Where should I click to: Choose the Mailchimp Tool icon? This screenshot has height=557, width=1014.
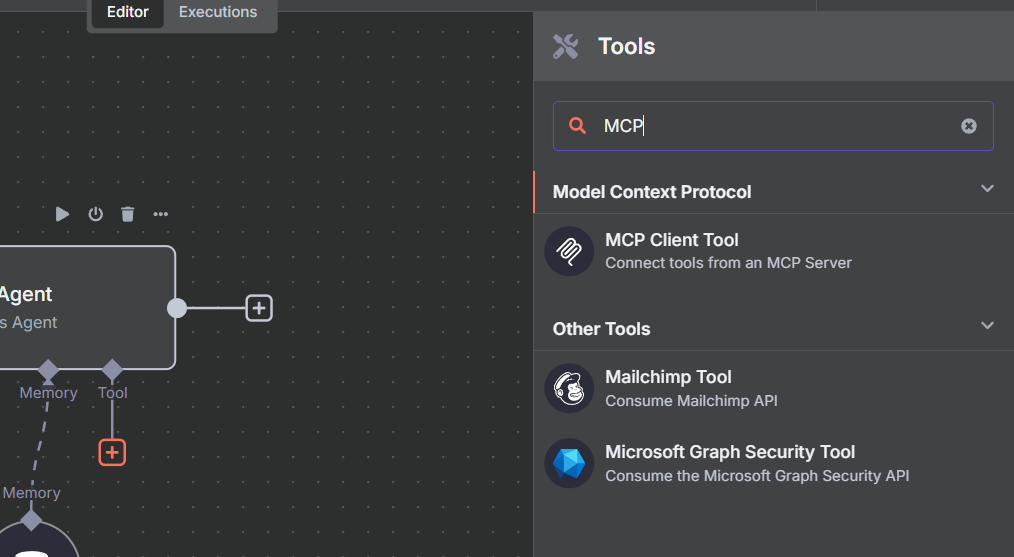click(569, 388)
